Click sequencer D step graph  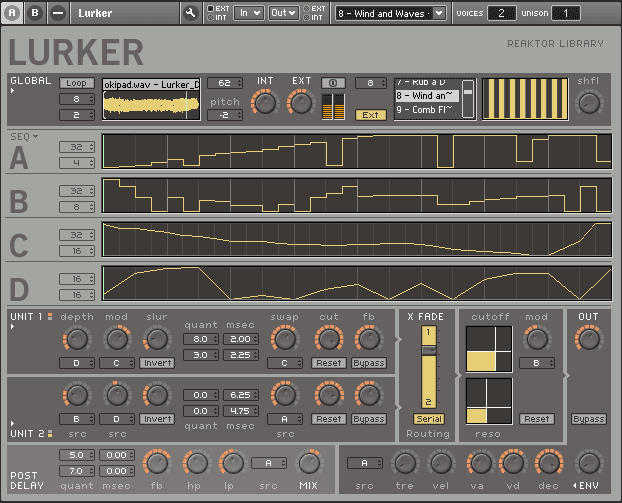pos(357,283)
